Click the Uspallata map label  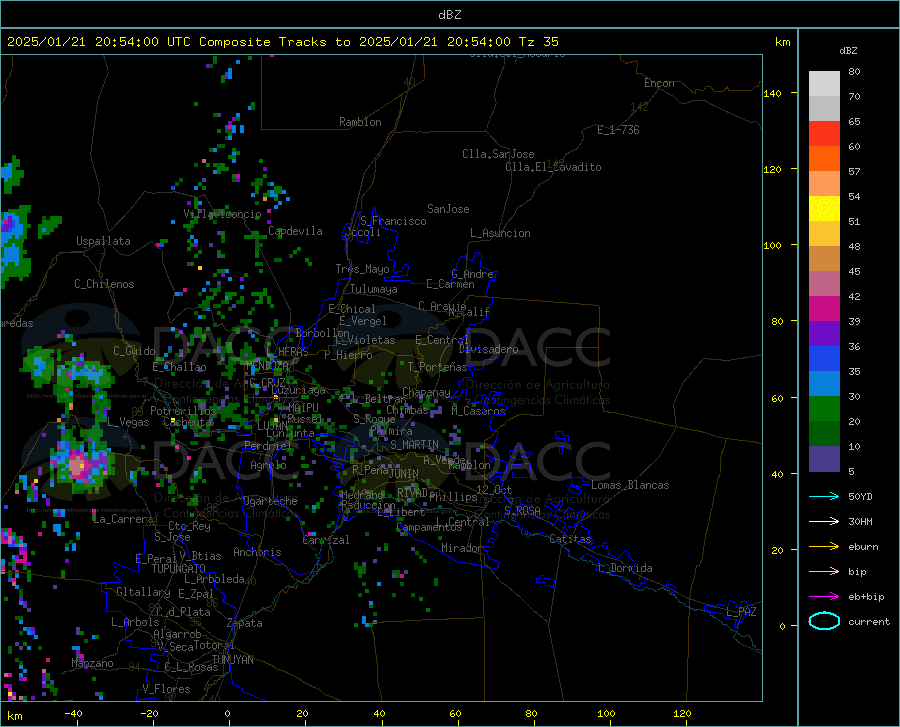(x=103, y=241)
